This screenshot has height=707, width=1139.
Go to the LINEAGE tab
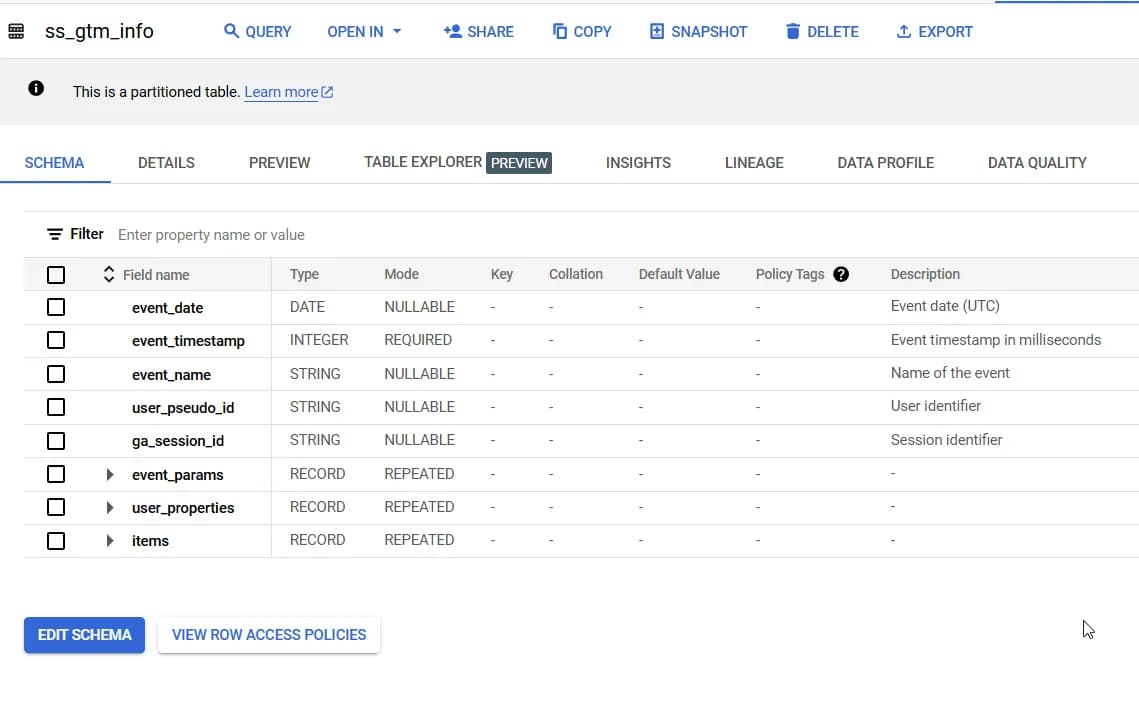tap(754, 163)
